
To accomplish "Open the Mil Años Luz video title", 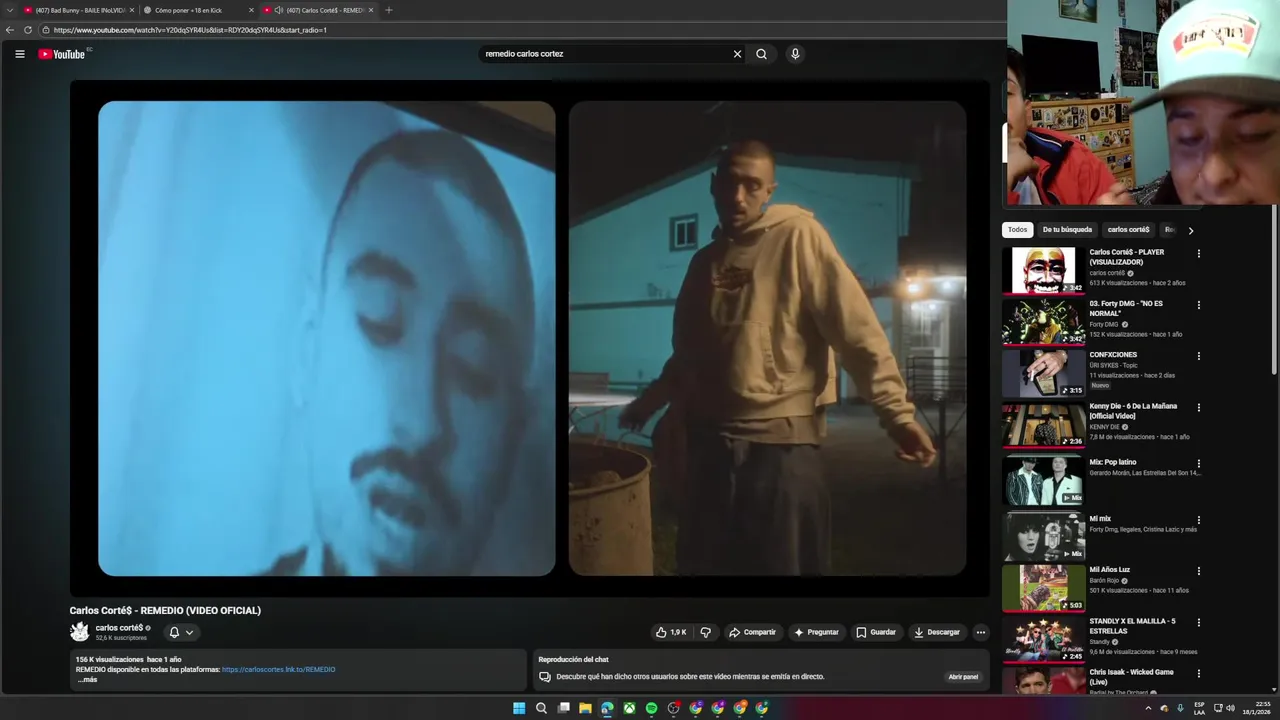I will point(1110,570).
